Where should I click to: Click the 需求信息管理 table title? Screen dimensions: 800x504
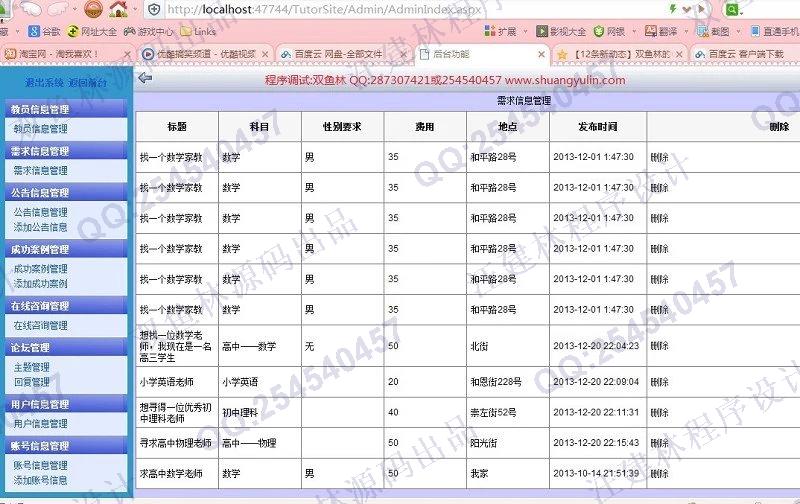point(524,100)
